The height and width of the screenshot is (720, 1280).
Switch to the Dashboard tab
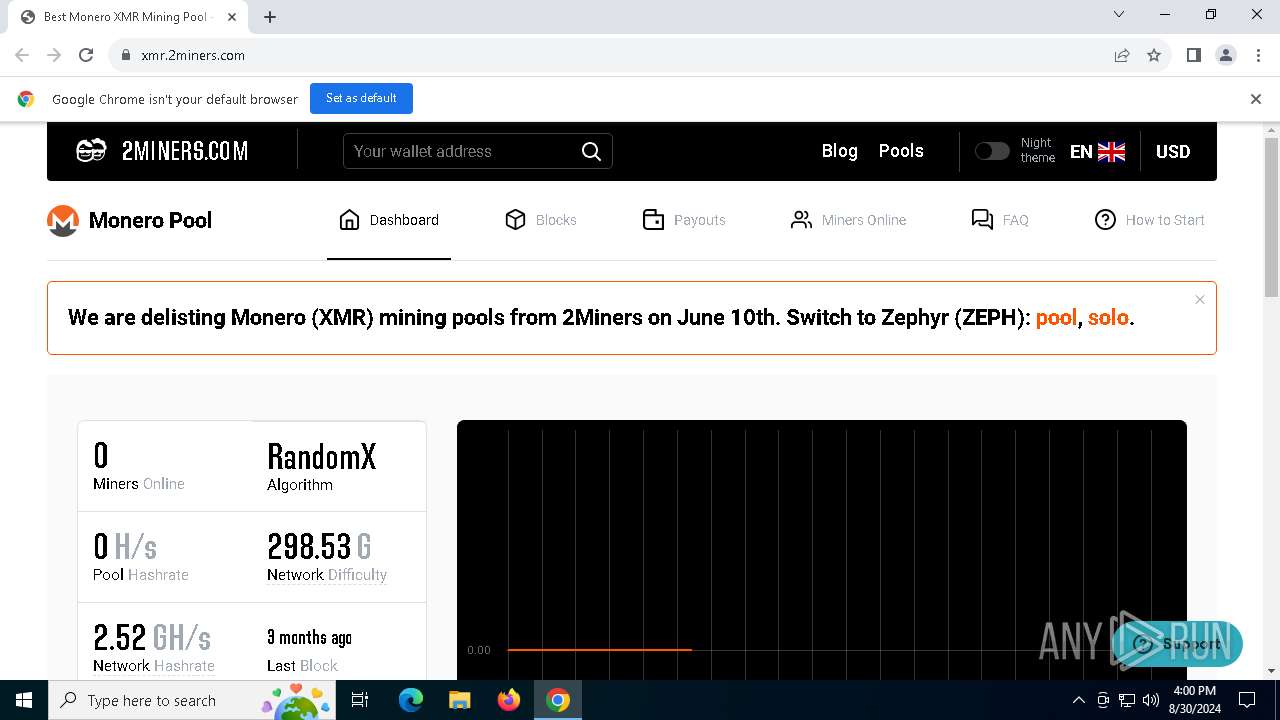tap(389, 220)
